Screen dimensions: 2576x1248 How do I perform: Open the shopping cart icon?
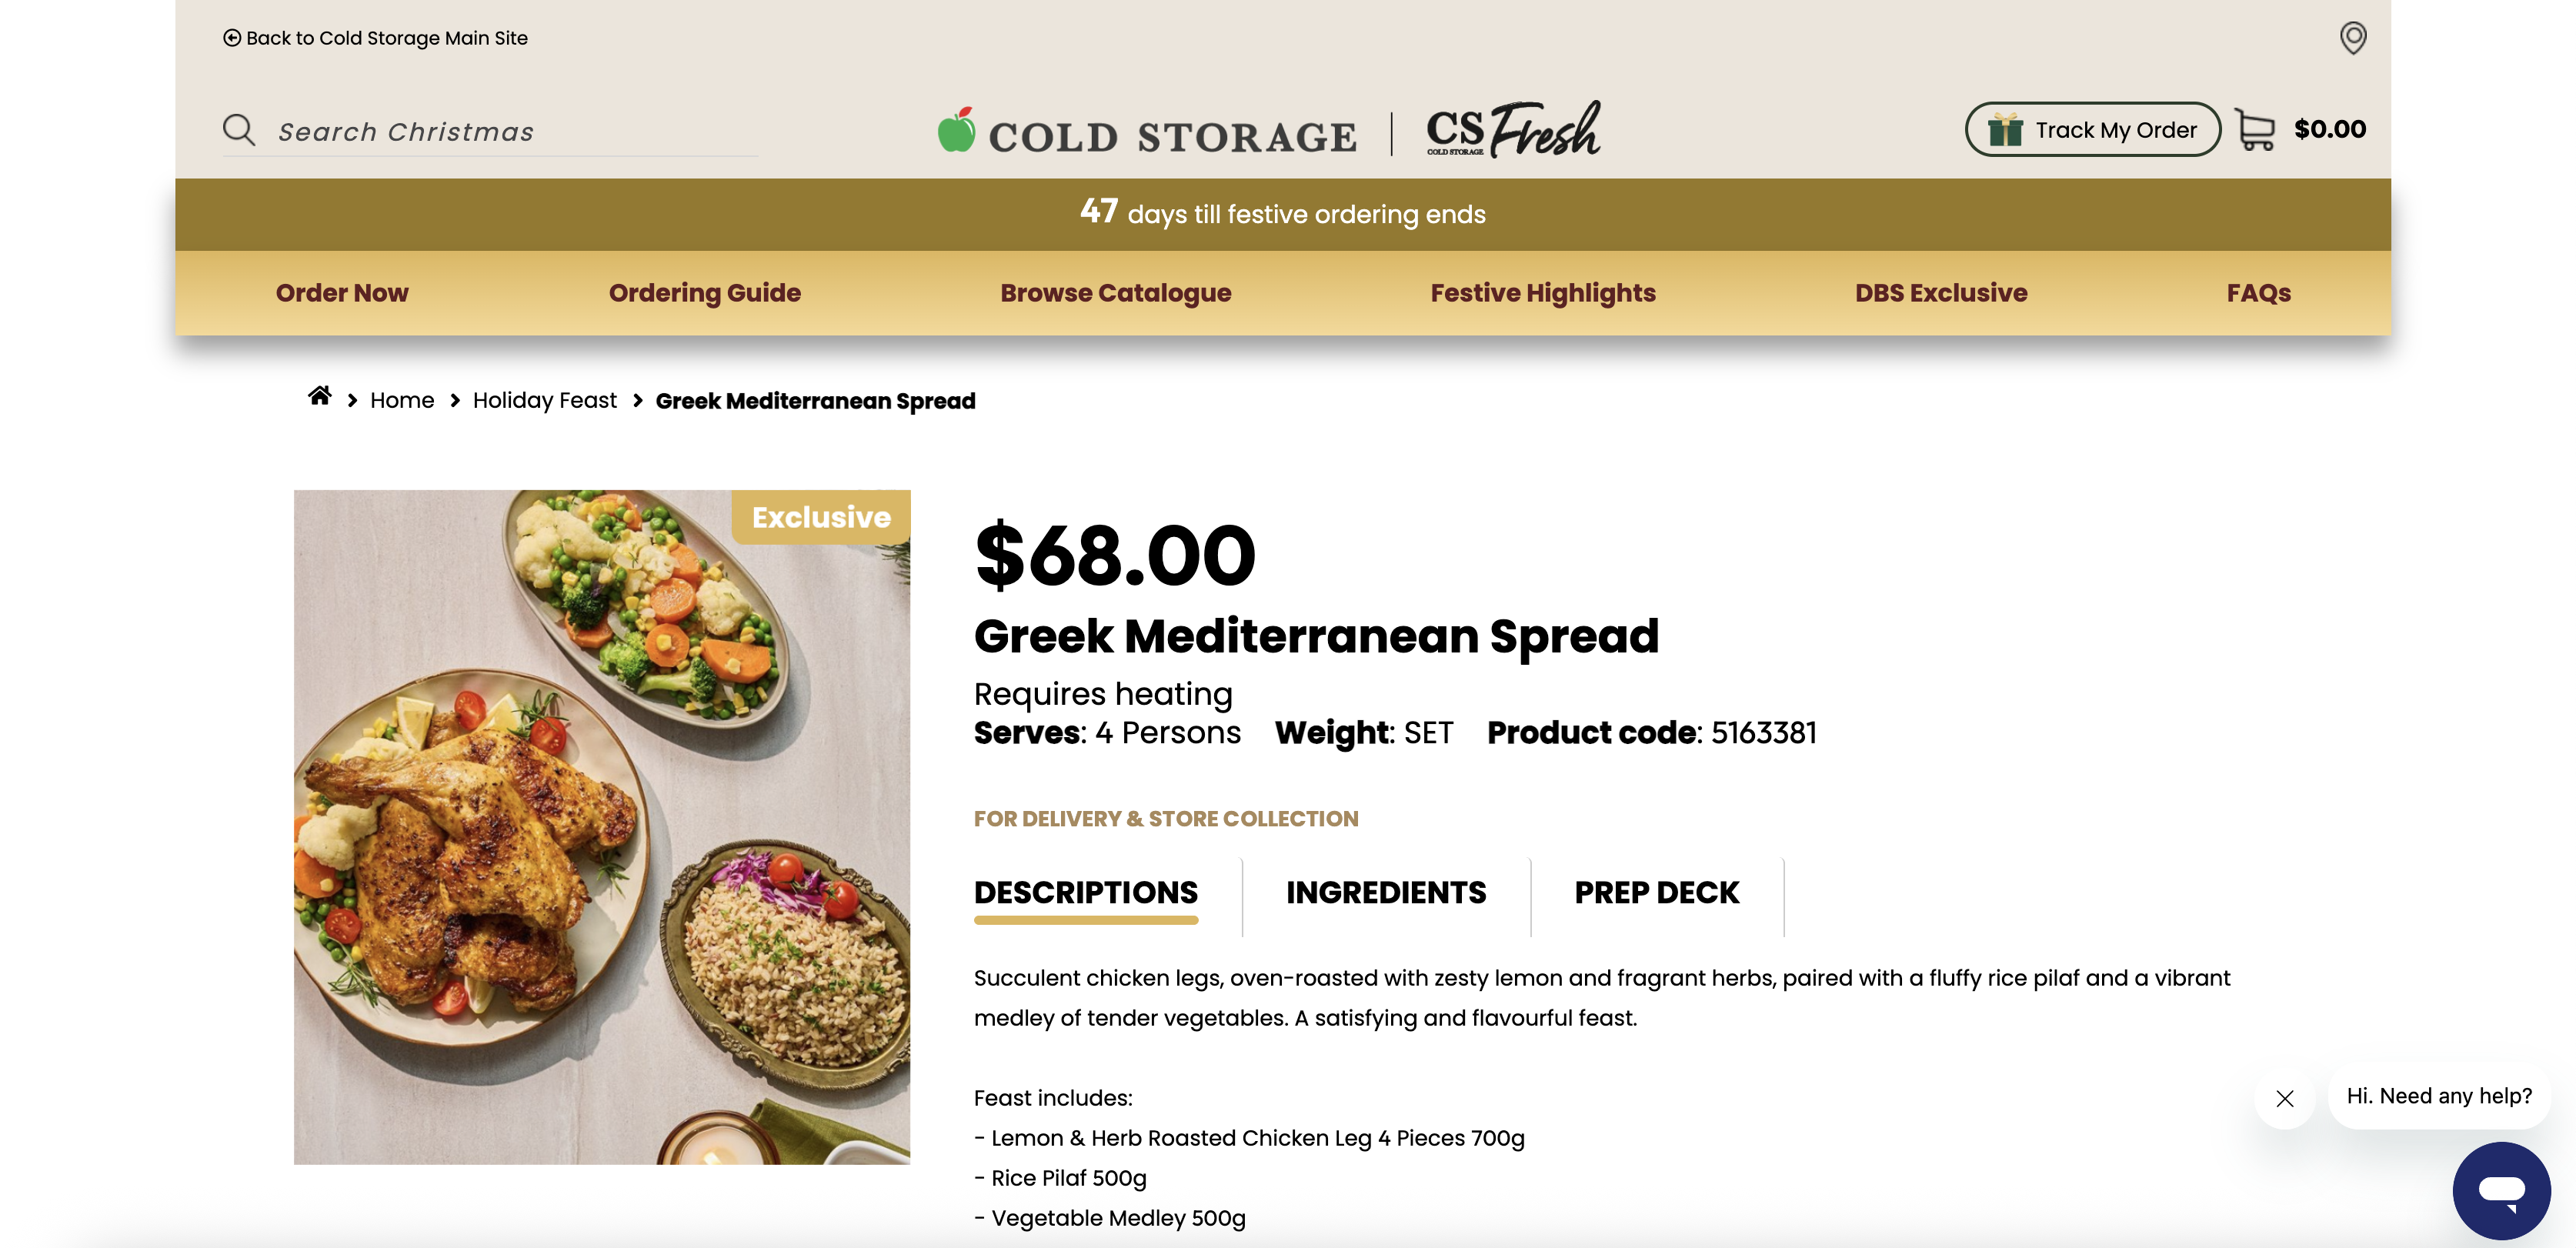[2254, 130]
